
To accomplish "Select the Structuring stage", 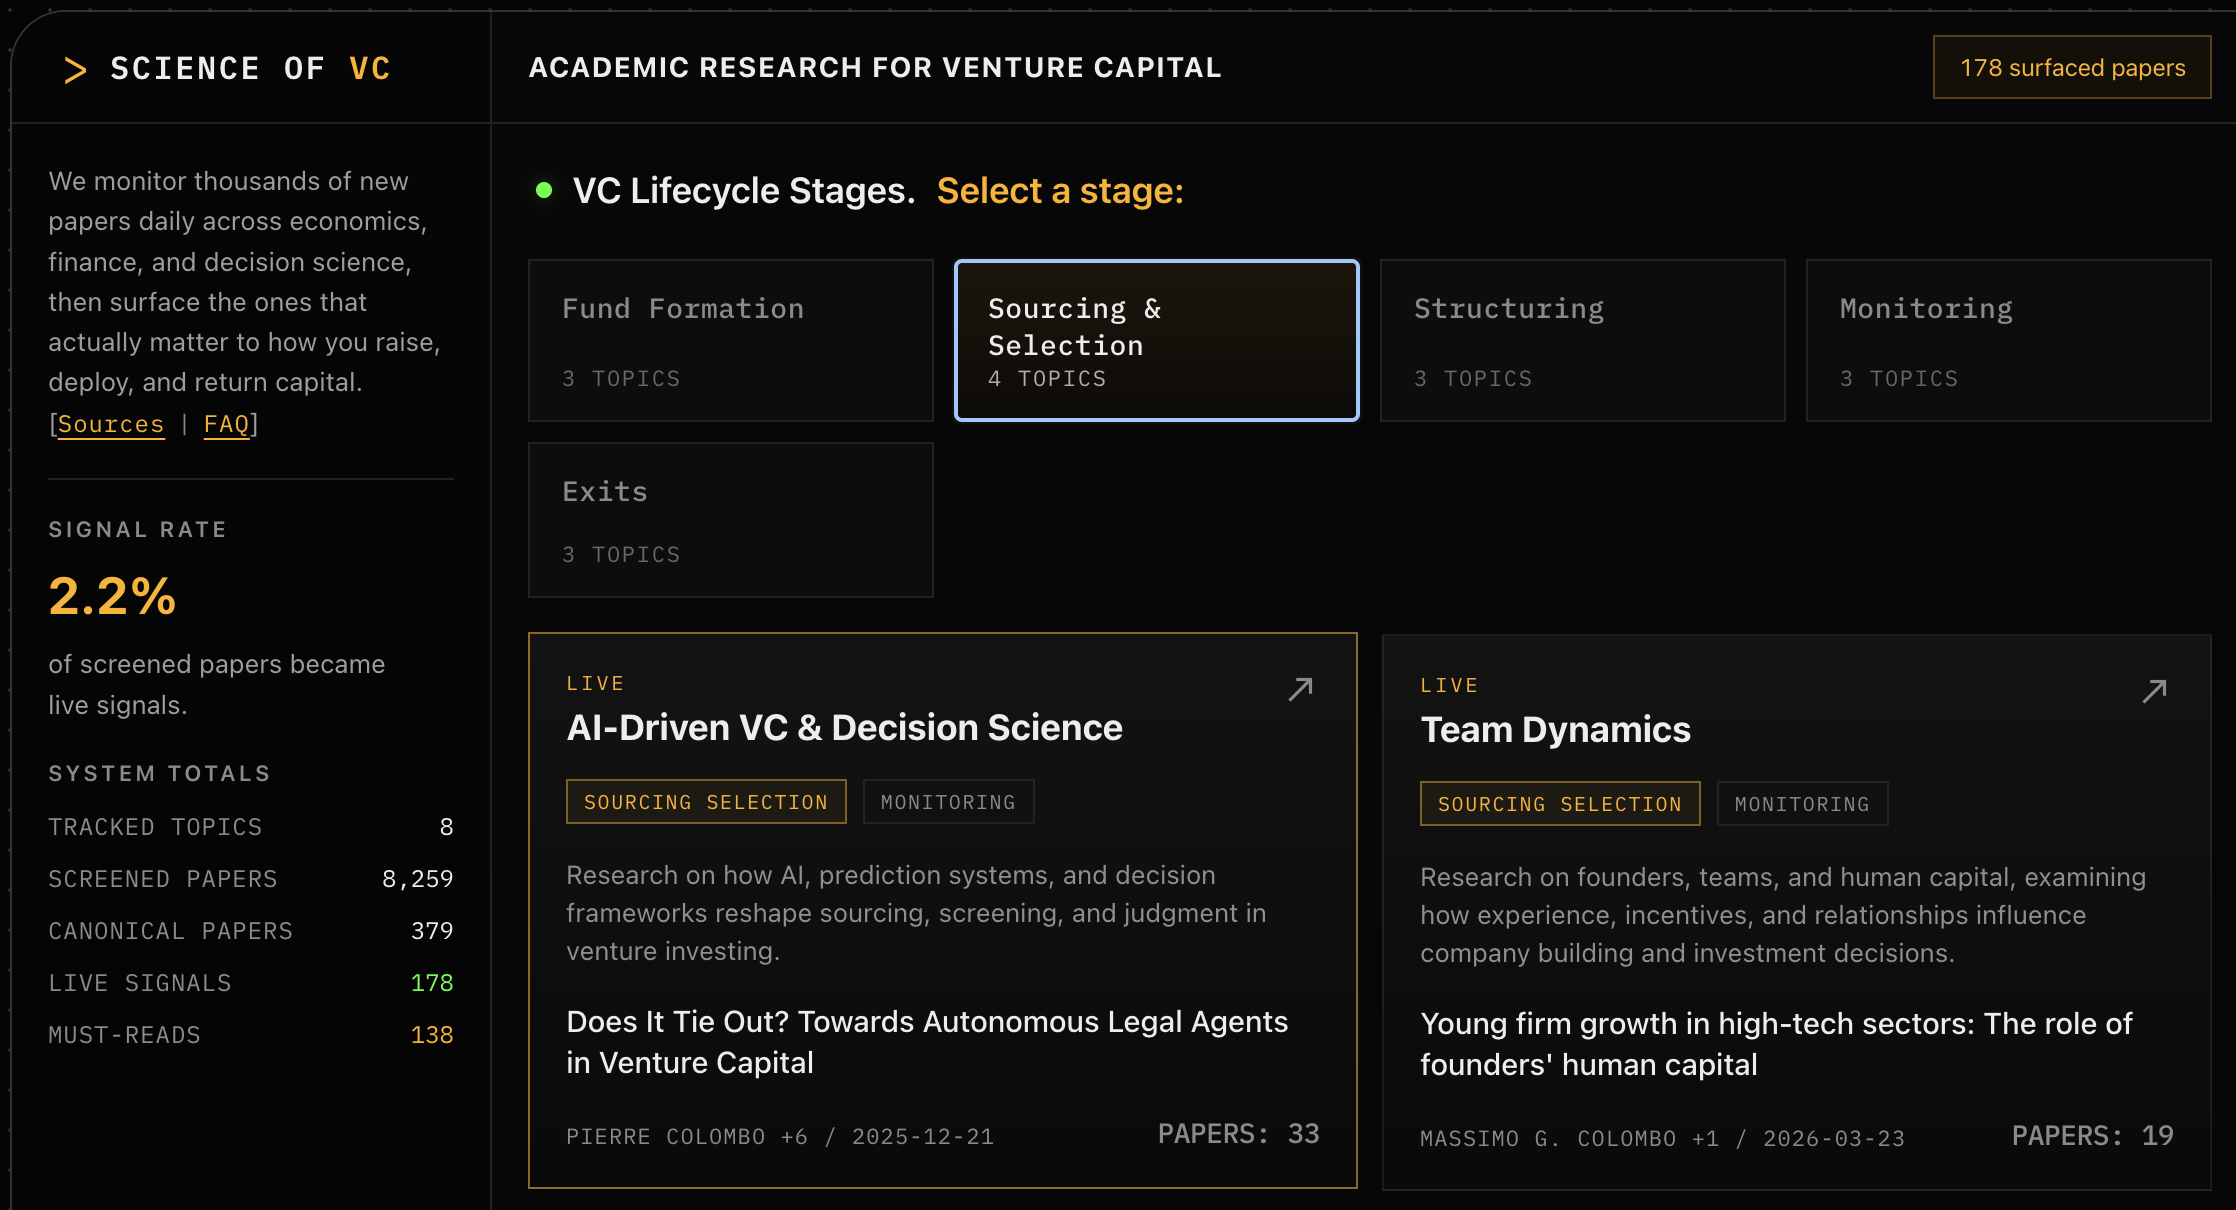I will coord(1583,340).
